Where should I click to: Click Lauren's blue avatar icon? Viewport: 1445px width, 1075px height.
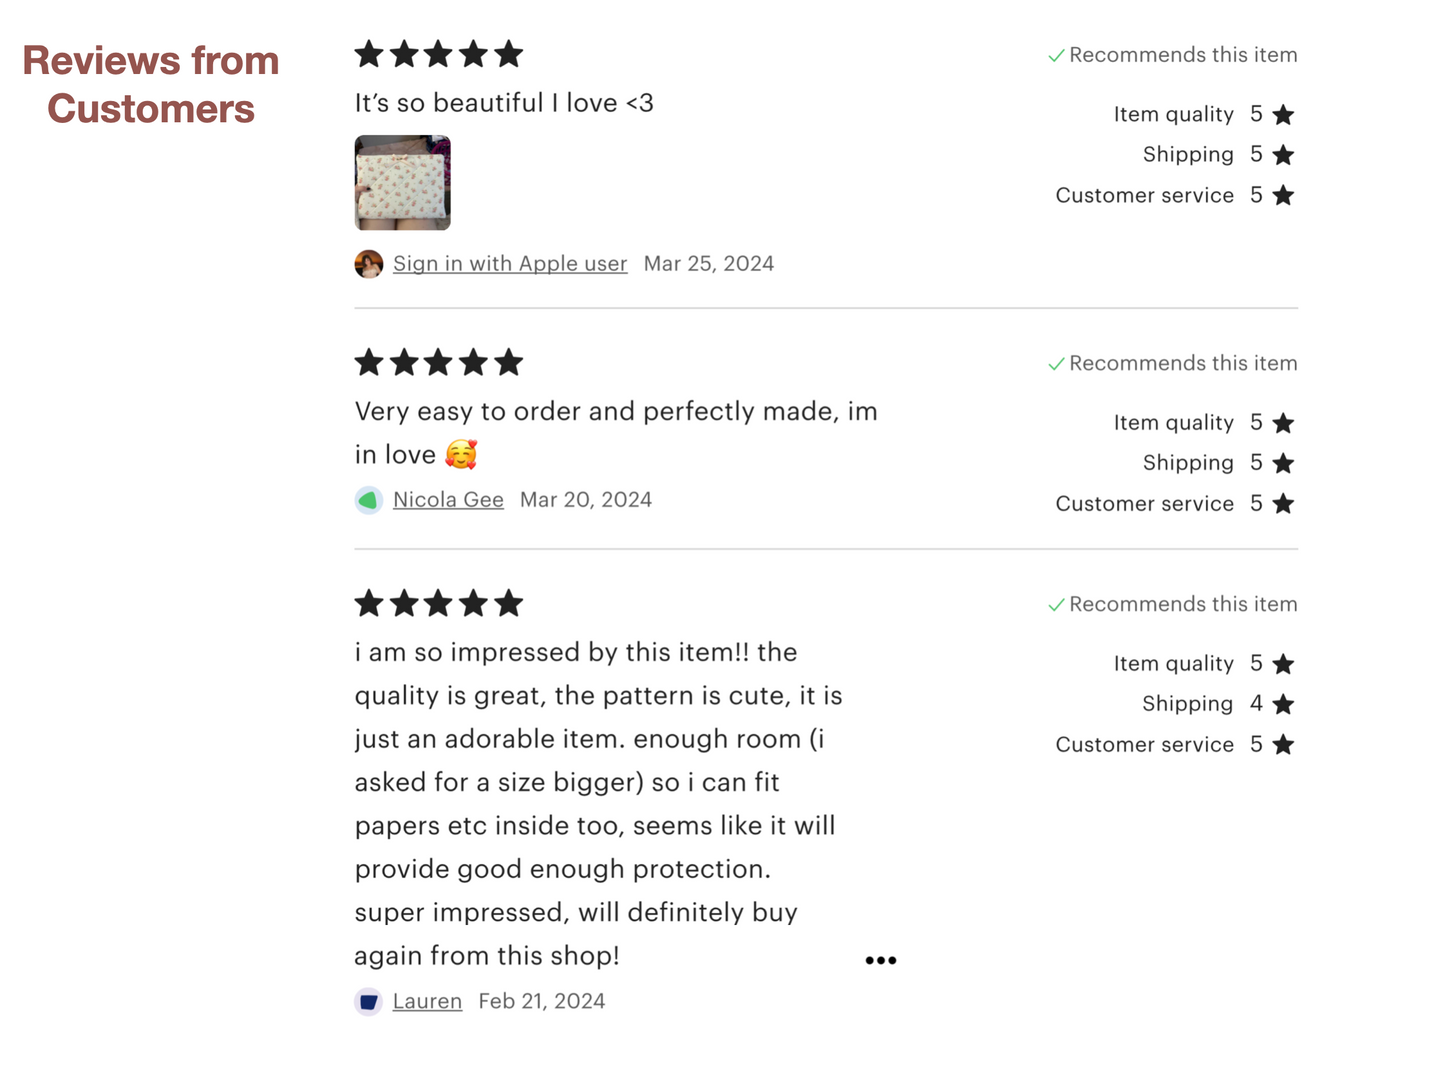369,1001
